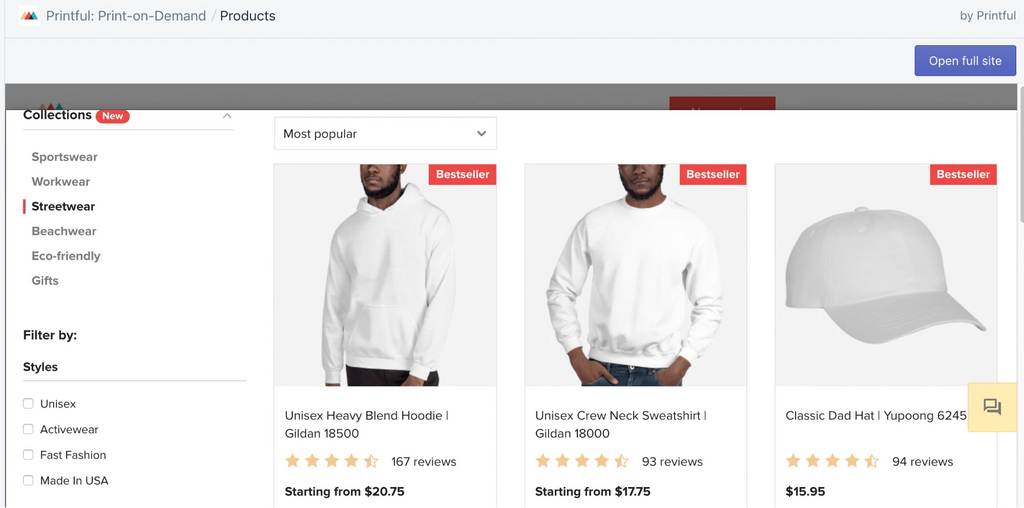Click the hoodie's star rating
The width and height of the screenshot is (1024, 508).
pos(331,461)
